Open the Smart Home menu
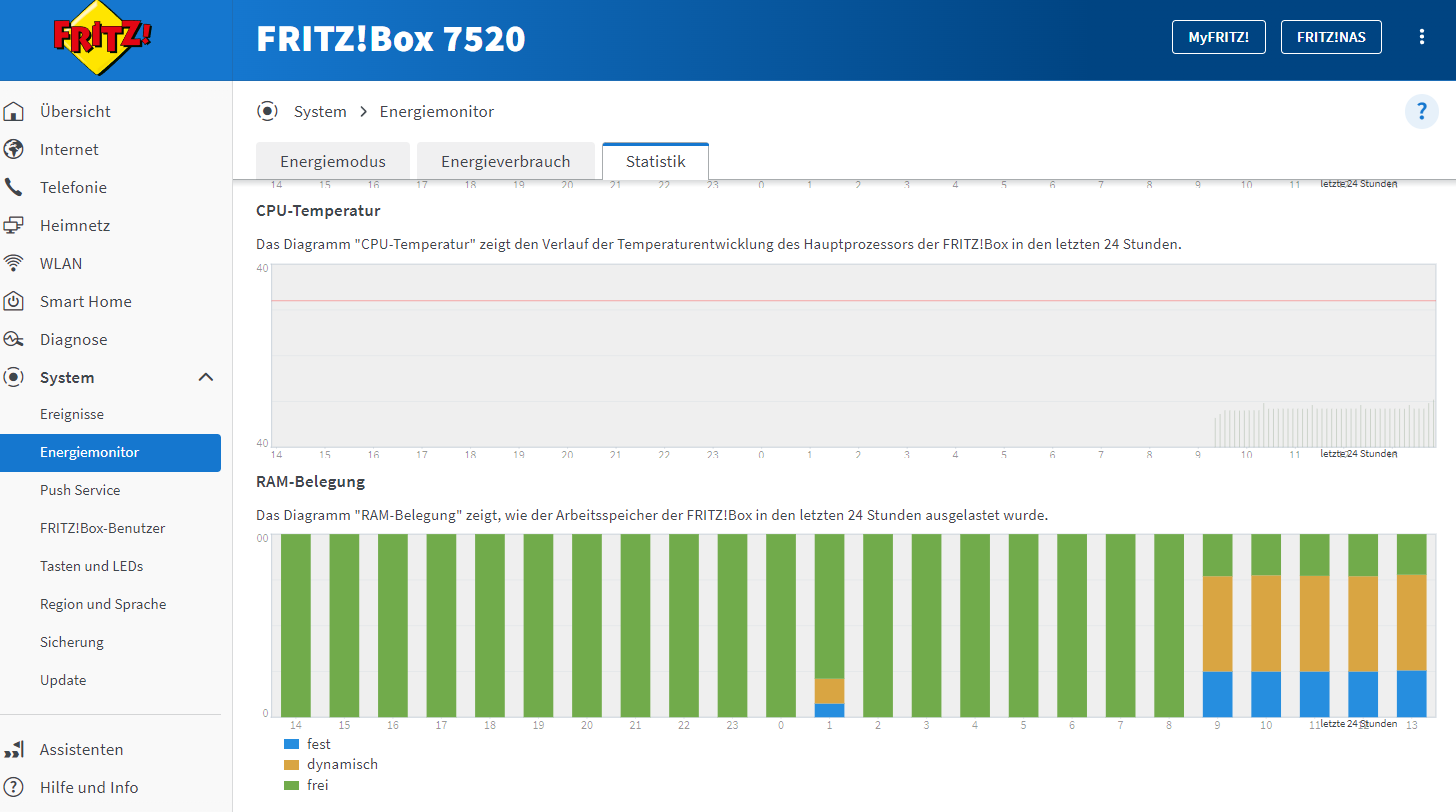 [86, 301]
